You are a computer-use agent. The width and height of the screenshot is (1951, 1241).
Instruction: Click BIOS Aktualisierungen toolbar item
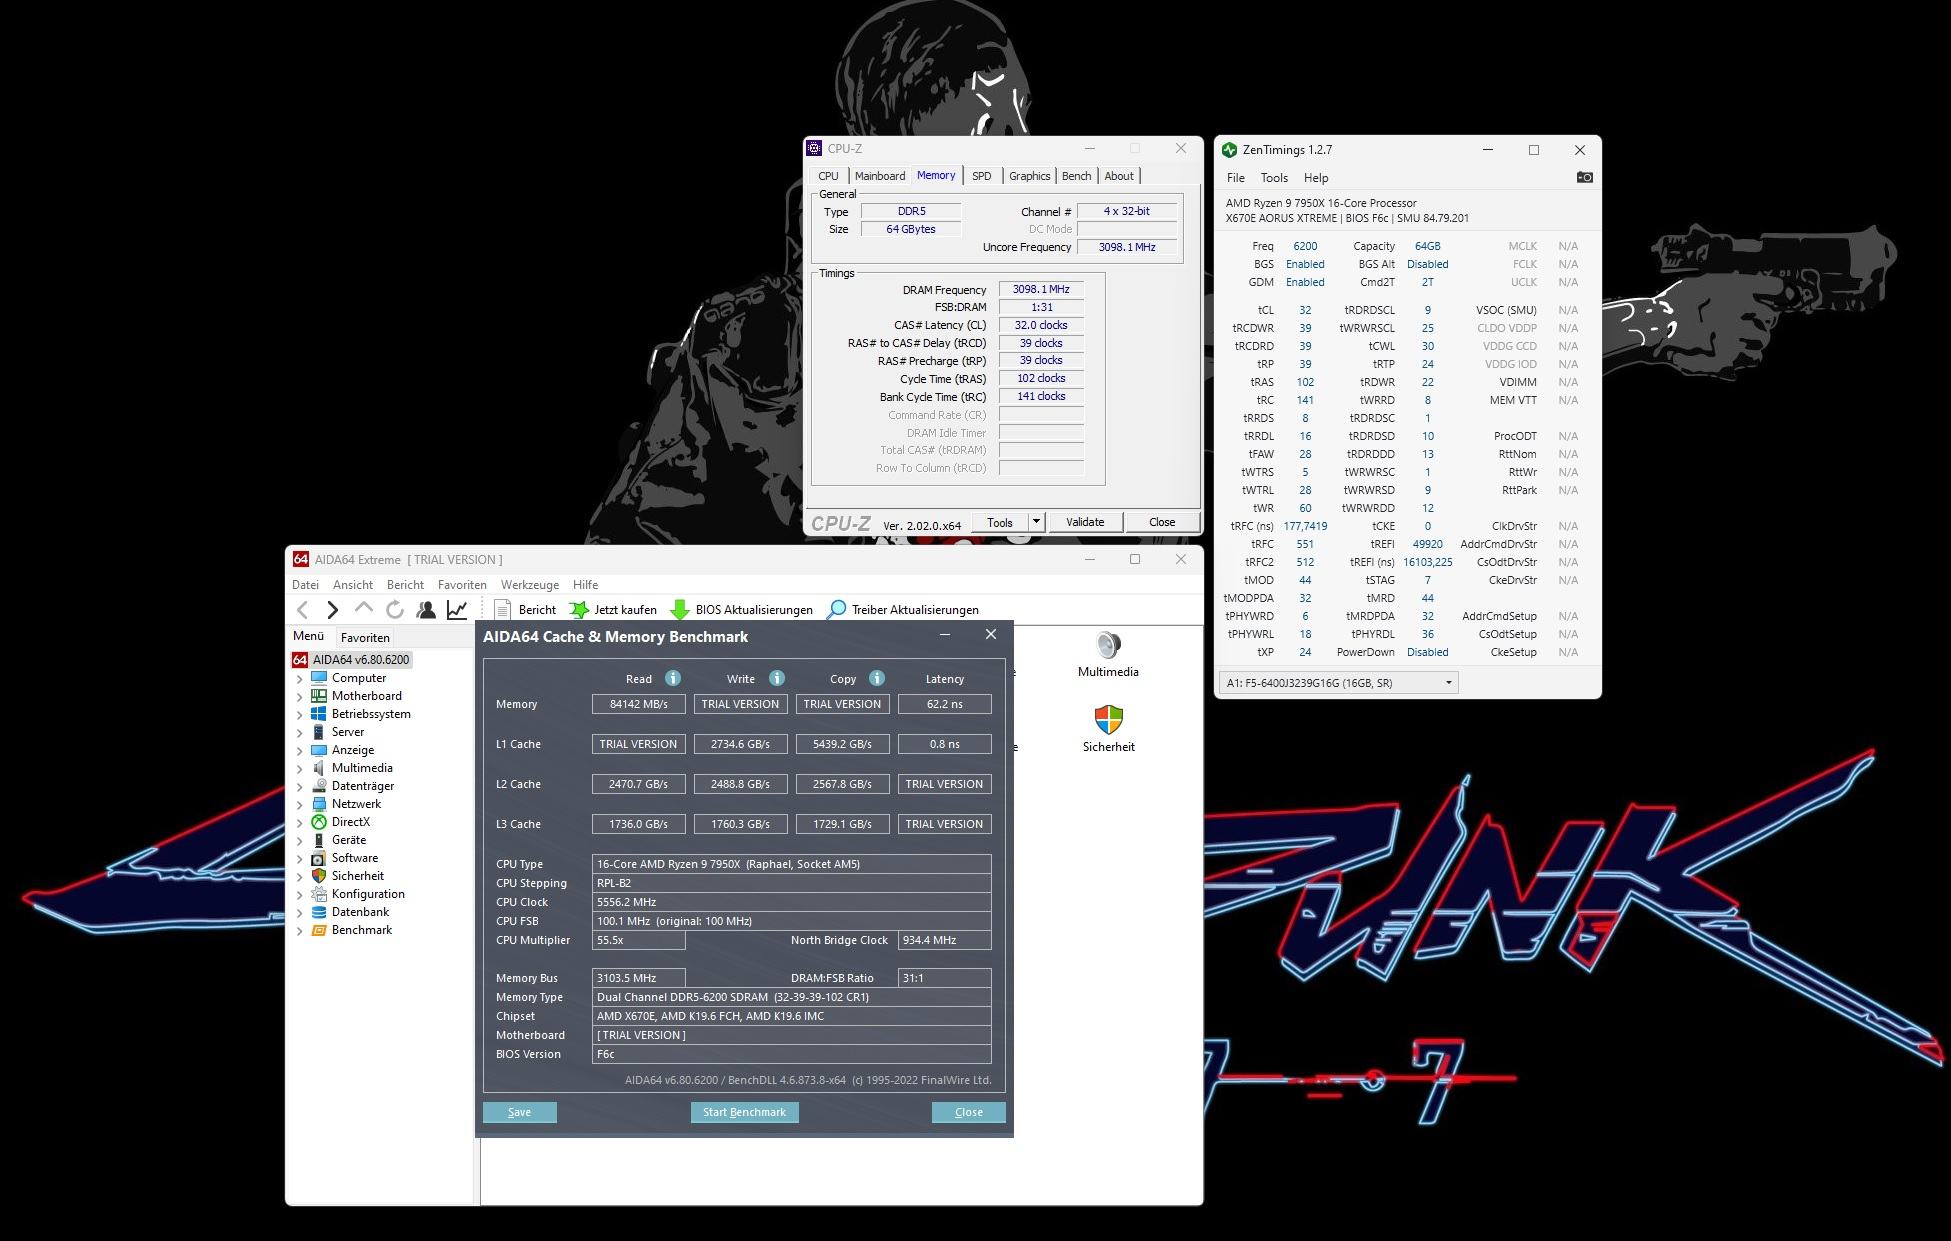pos(741,609)
